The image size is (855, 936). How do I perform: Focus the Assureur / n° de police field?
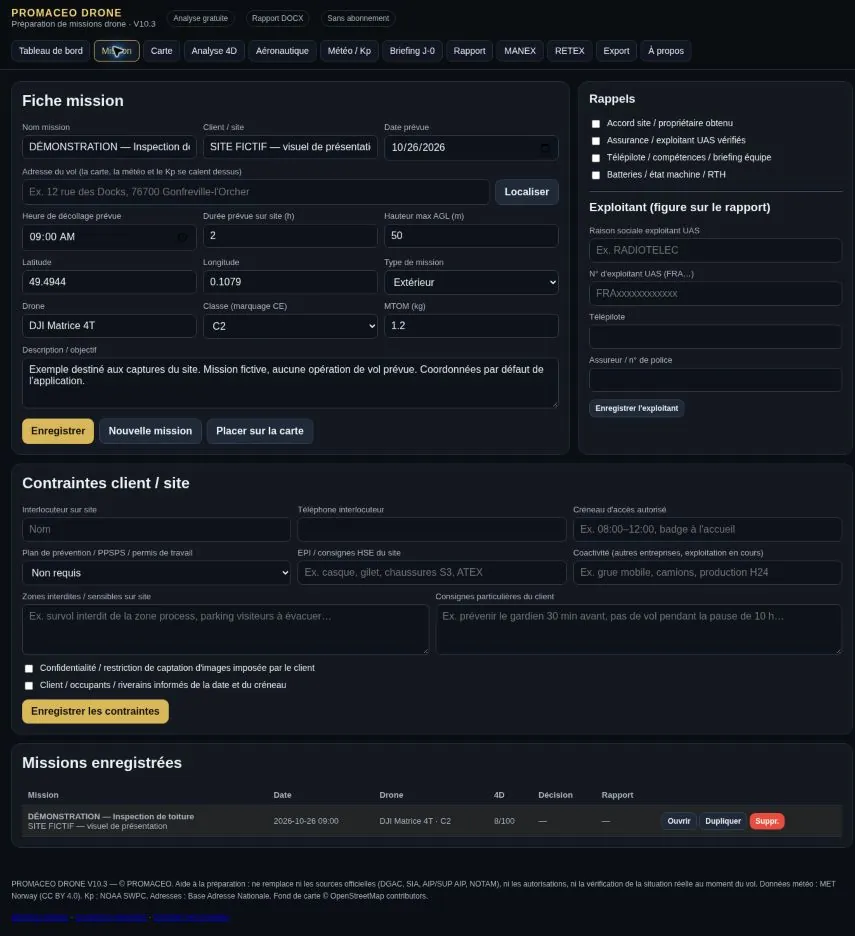[x=715, y=380]
